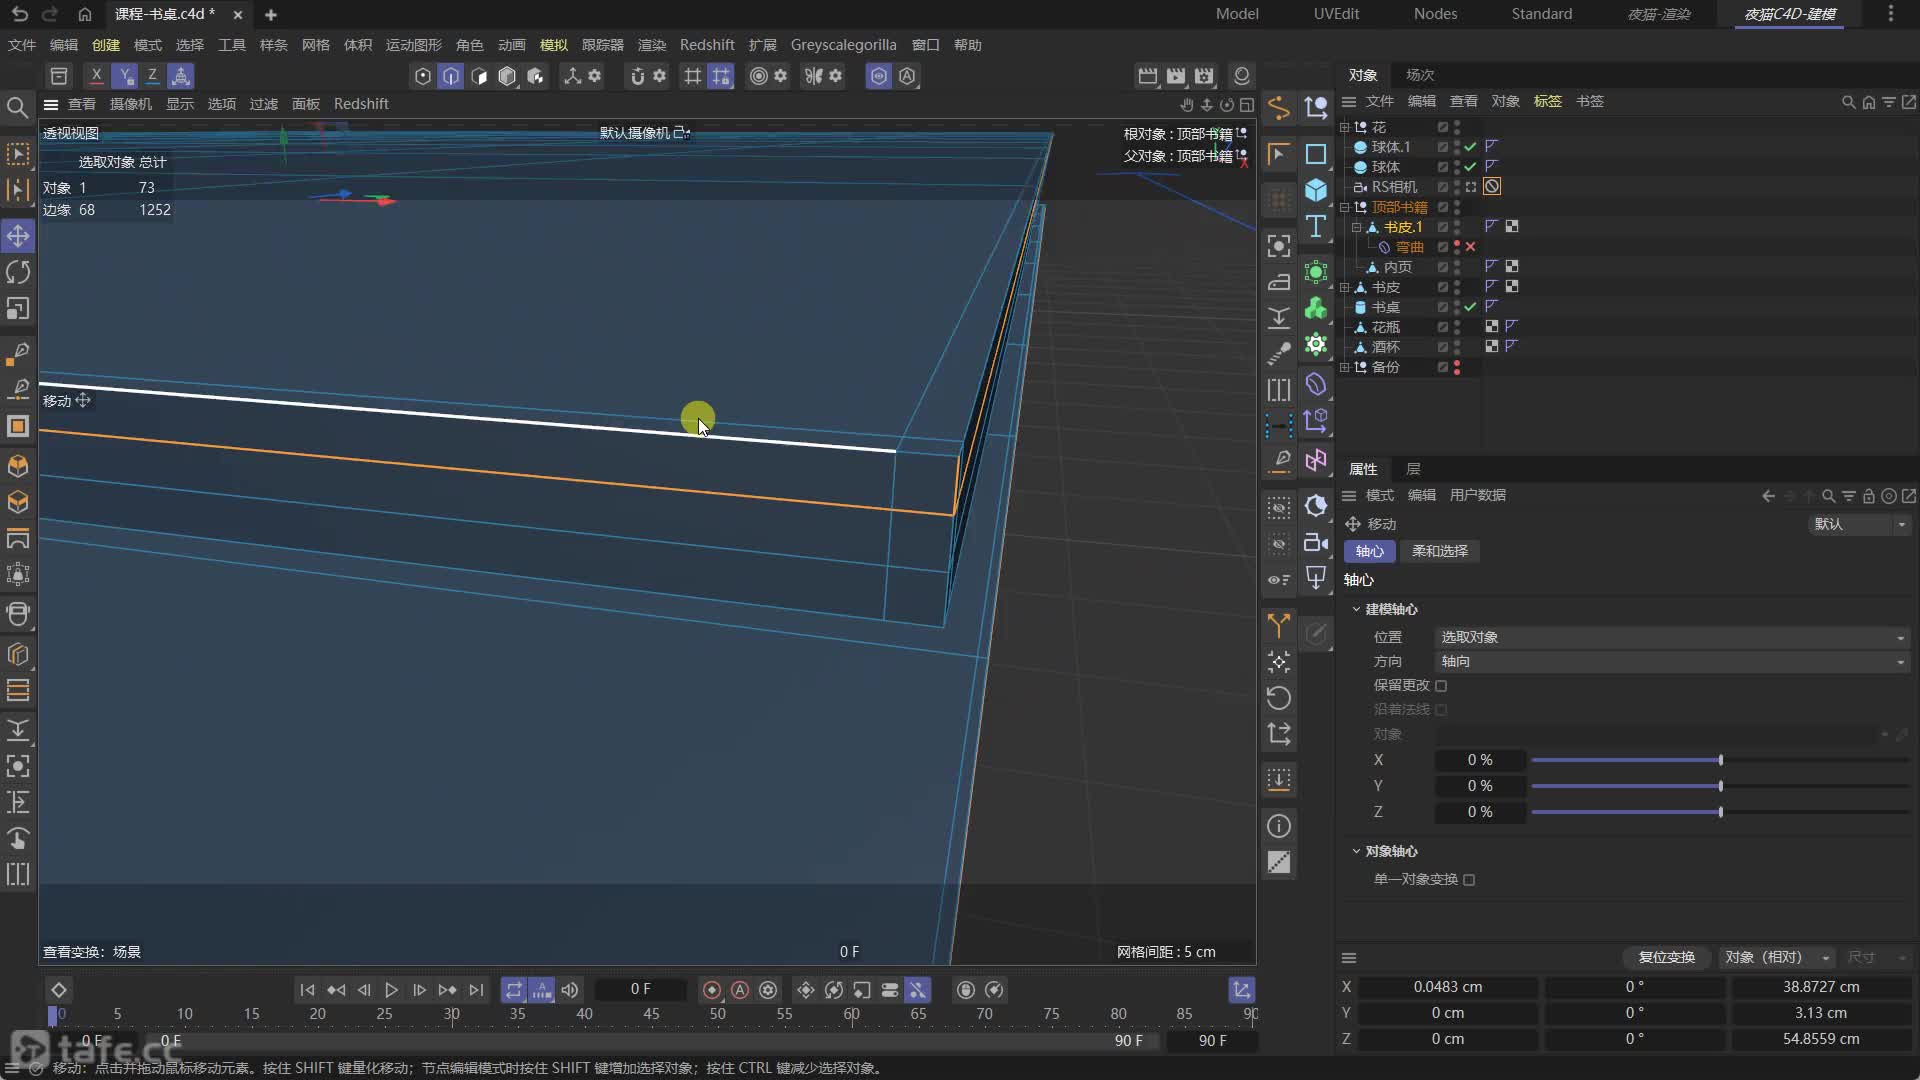The height and width of the screenshot is (1080, 1920).
Task: Toggle 保留更改 checkbox
Action: pyautogui.click(x=1441, y=686)
